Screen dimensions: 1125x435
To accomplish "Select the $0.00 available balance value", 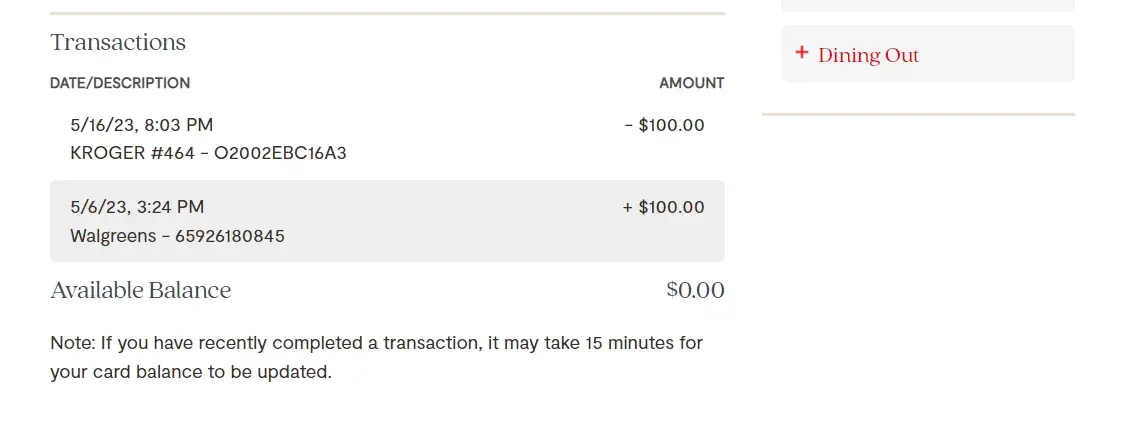I will (695, 290).
